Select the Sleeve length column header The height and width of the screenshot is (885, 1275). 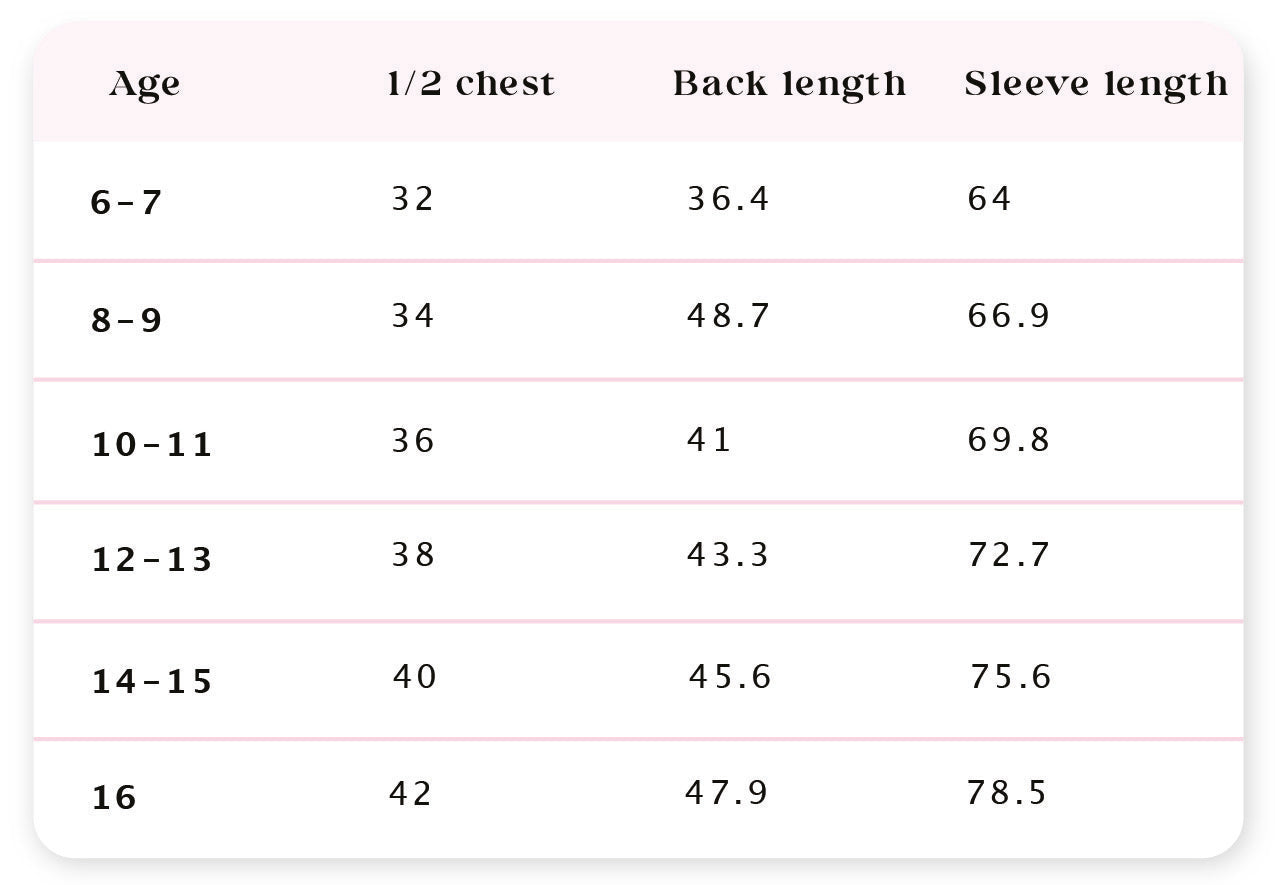pos(1096,84)
